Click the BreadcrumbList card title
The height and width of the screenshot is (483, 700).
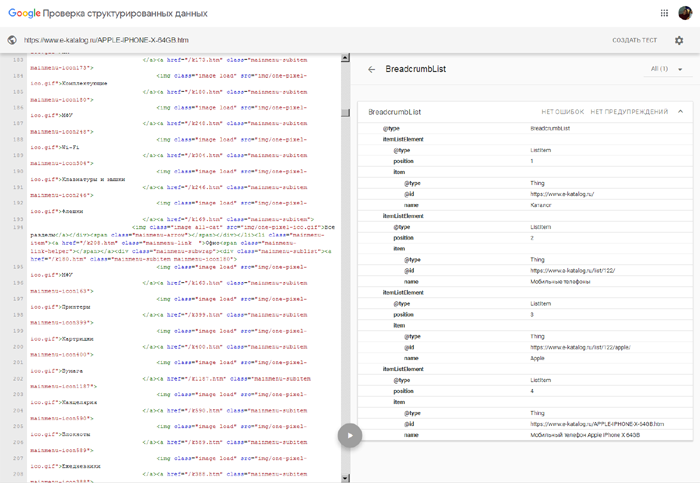pyautogui.click(x=395, y=112)
